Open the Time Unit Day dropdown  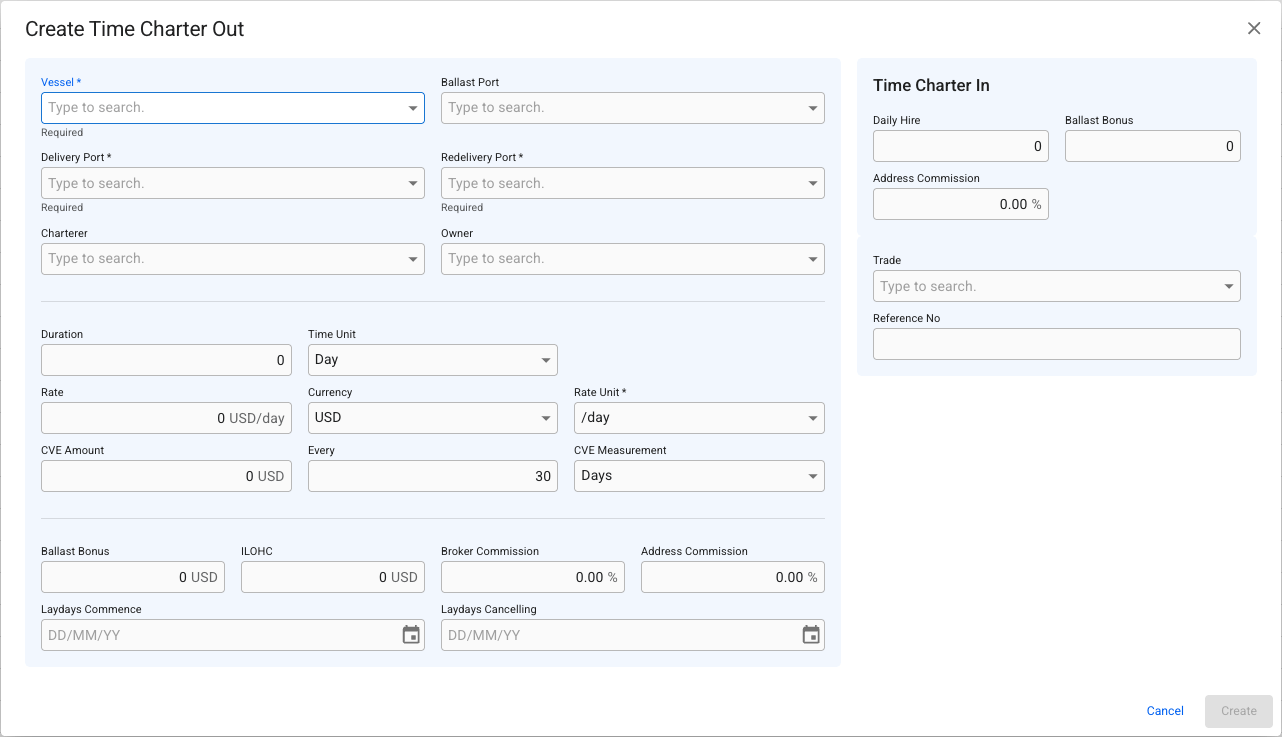pos(433,360)
